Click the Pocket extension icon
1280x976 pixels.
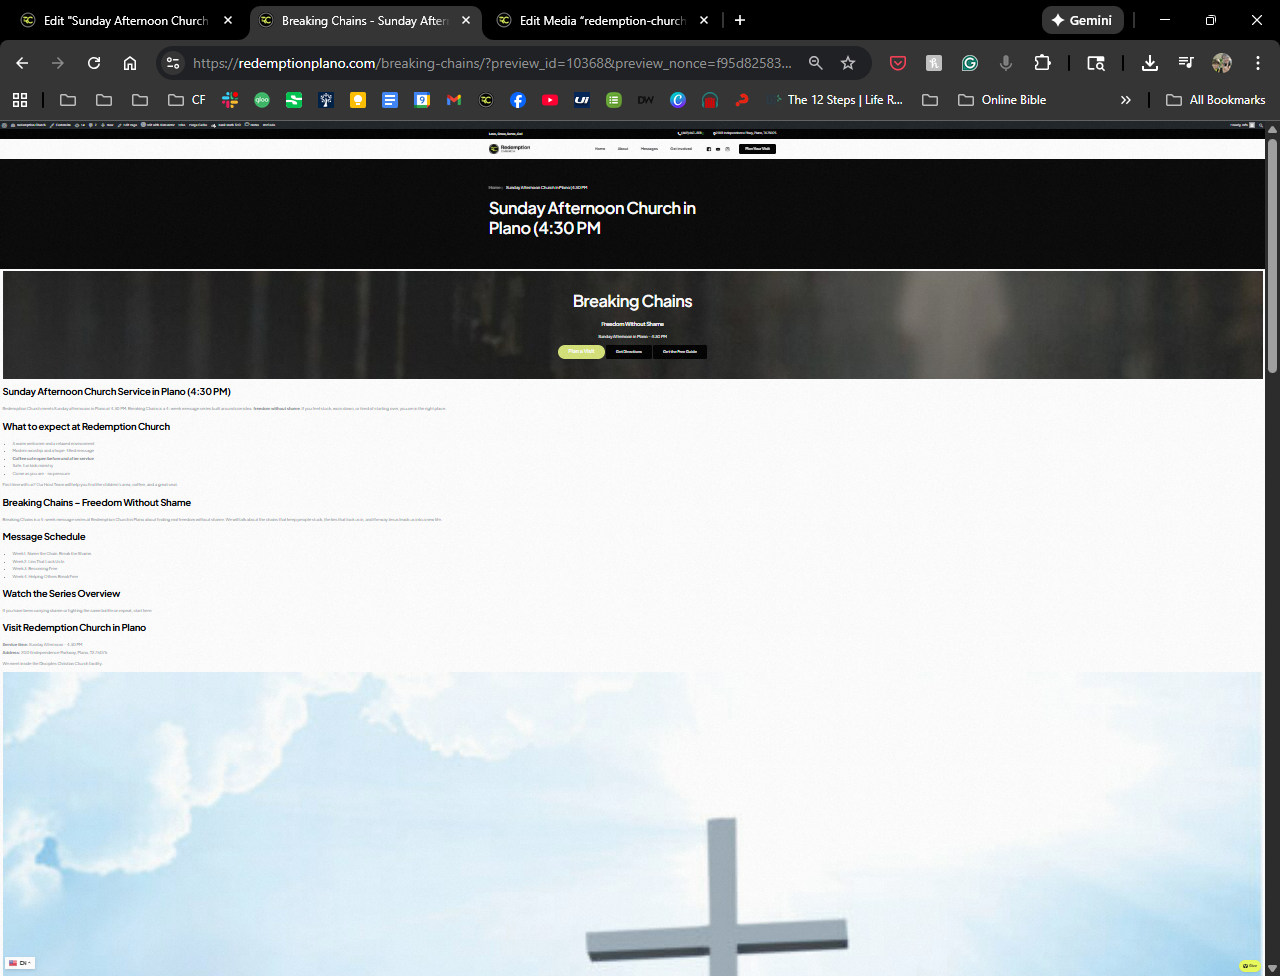(898, 63)
